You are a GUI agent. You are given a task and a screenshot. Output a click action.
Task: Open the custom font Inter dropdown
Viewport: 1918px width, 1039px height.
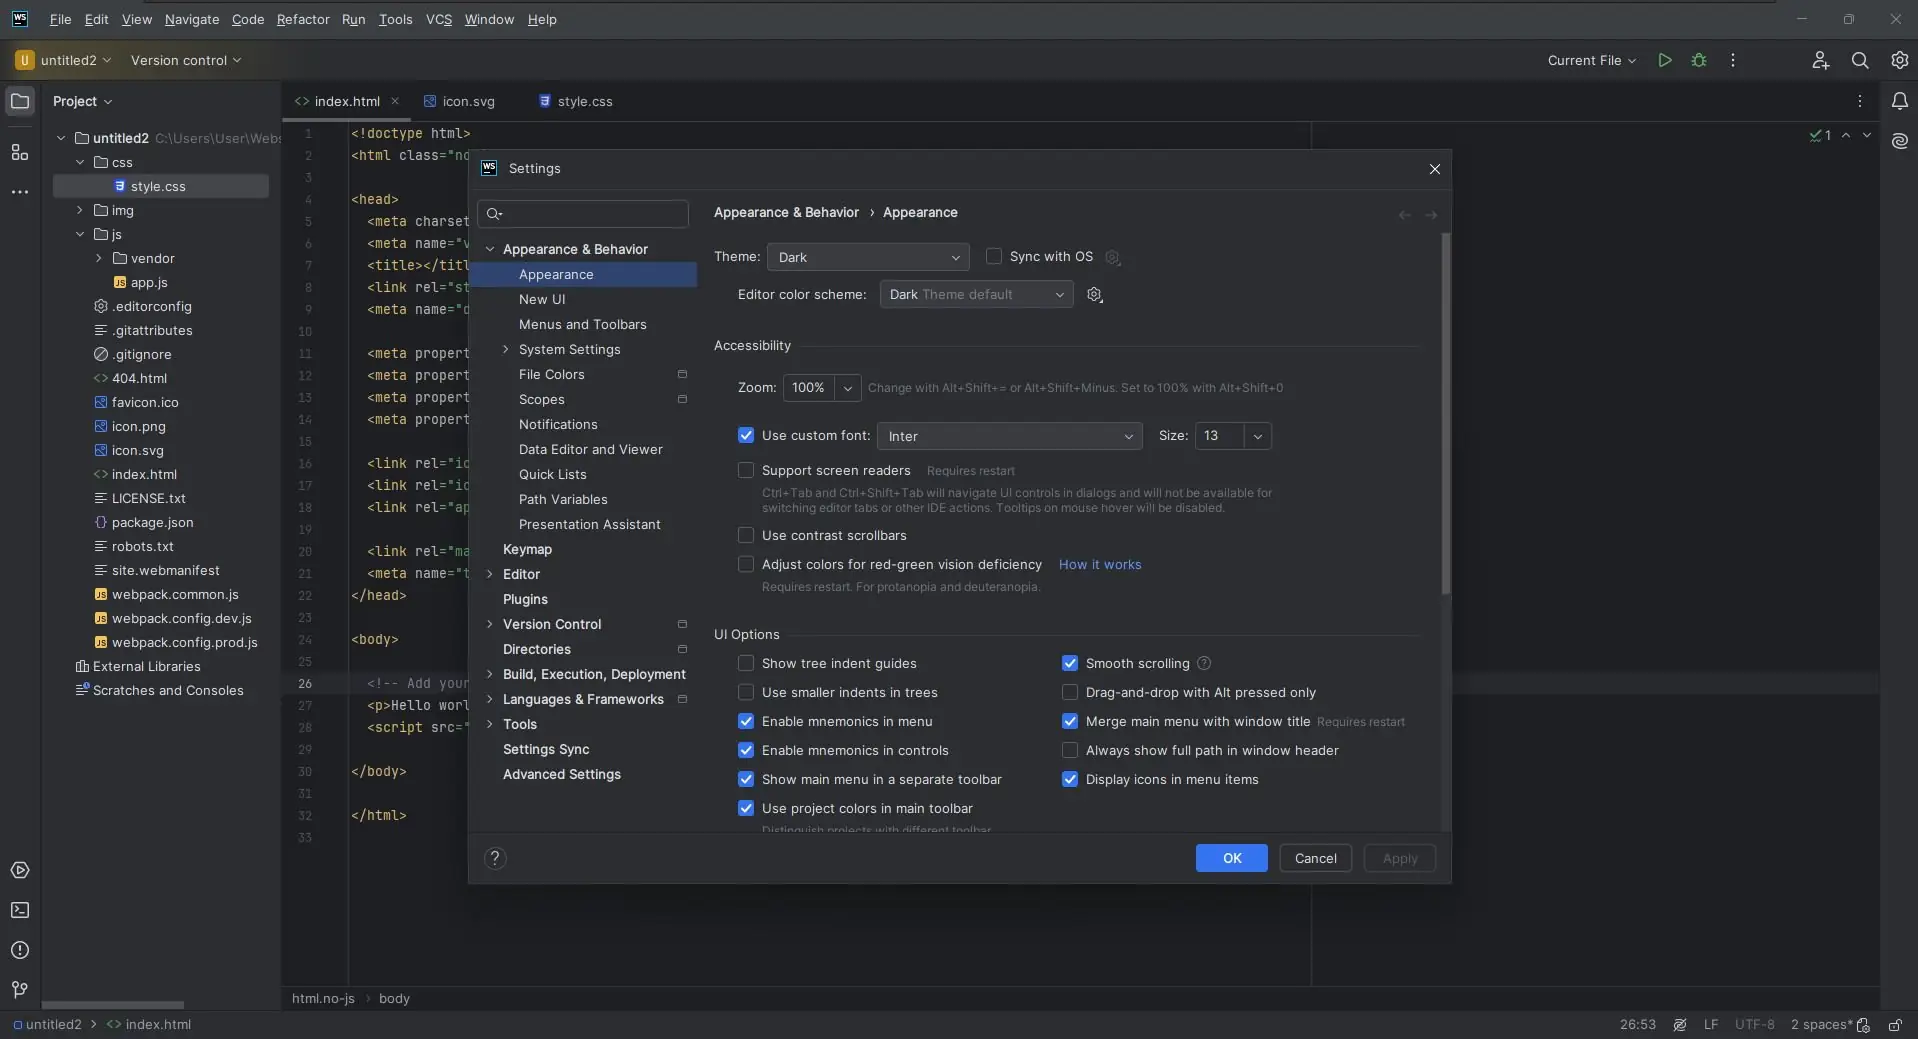pyautogui.click(x=1009, y=436)
